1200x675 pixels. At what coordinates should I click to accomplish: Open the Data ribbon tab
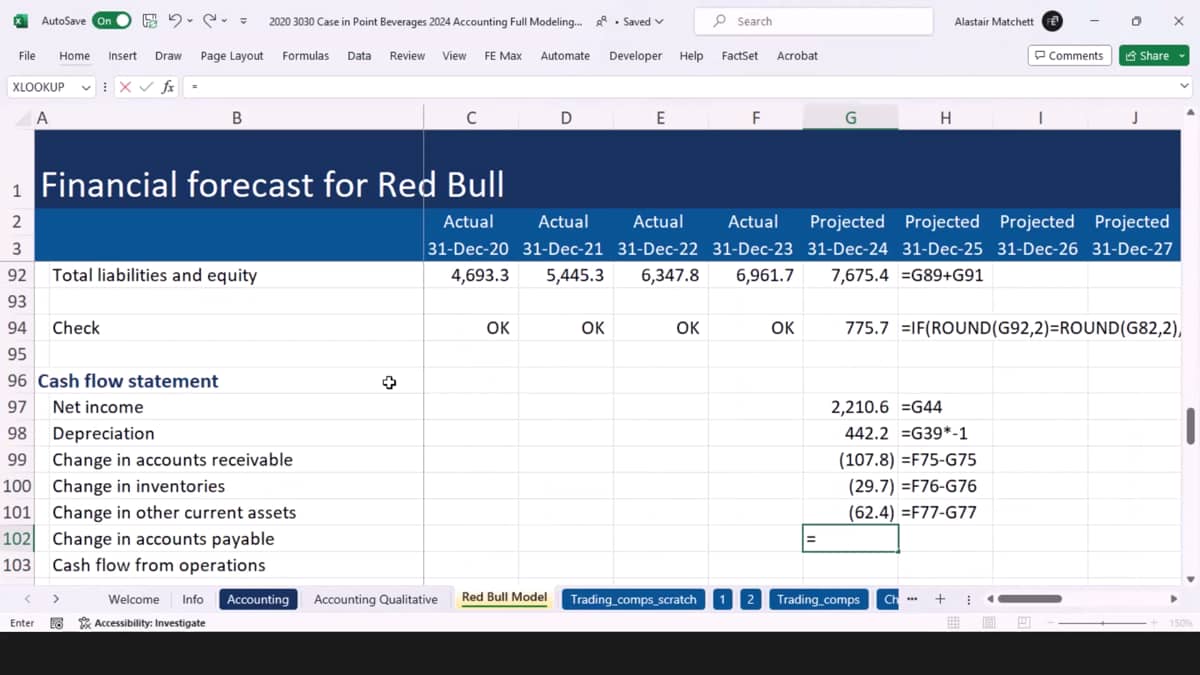pos(359,56)
